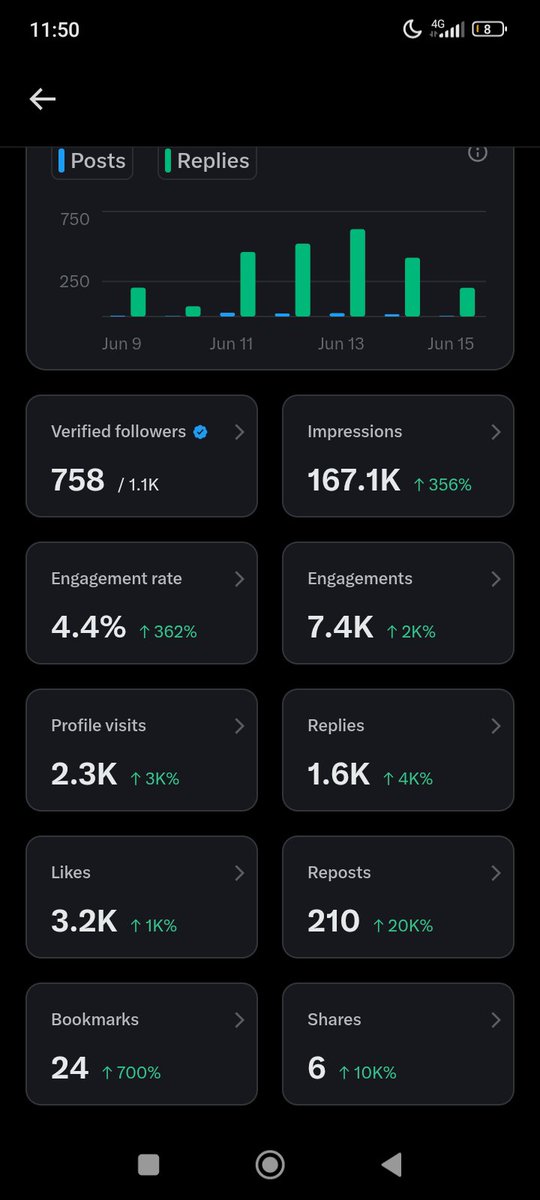Open the chart info icon

pyautogui.click(x=478, y=153)
